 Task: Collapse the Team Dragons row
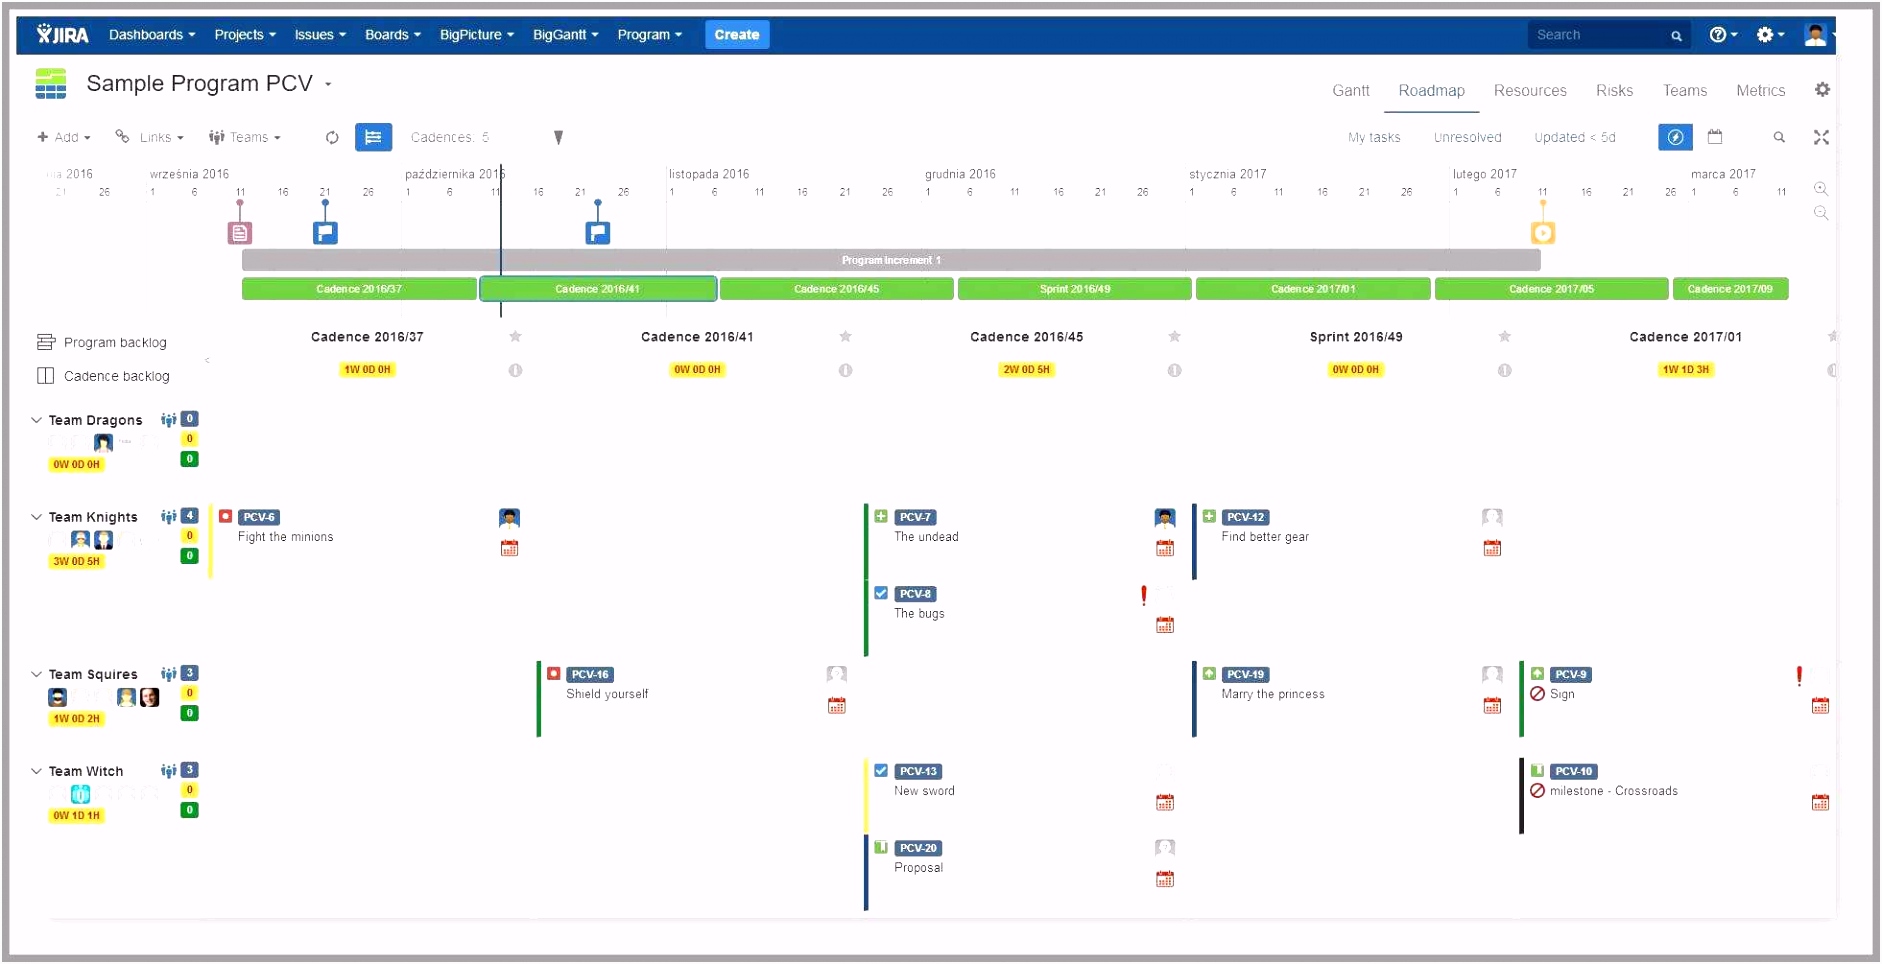[x=36, y=420]
